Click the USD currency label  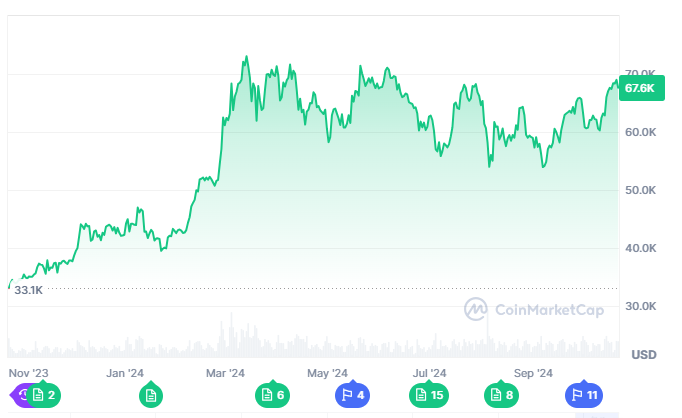[644, 355]
